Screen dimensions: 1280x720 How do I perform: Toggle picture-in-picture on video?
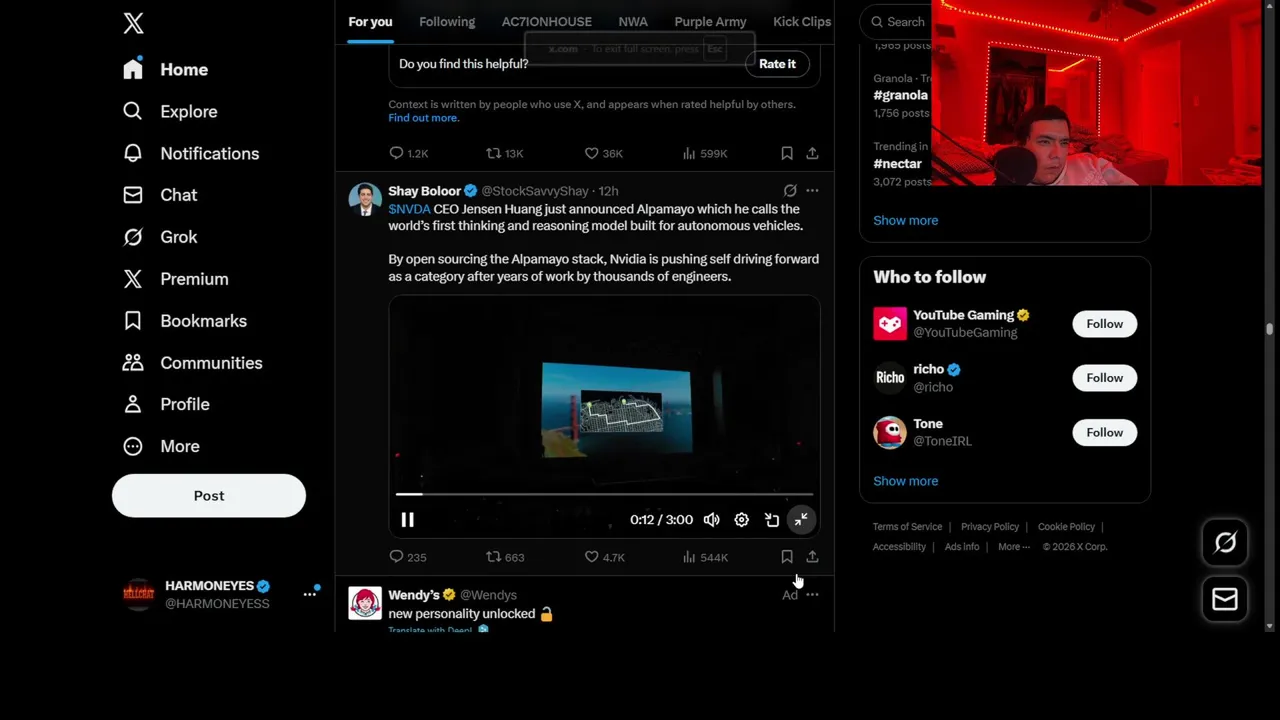pos(771,520)
